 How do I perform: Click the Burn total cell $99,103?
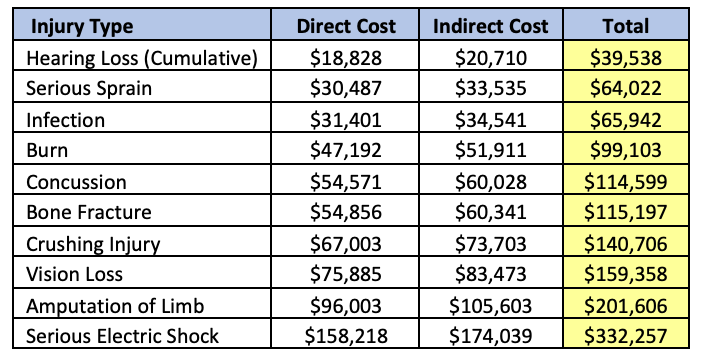tap(626, 148)
